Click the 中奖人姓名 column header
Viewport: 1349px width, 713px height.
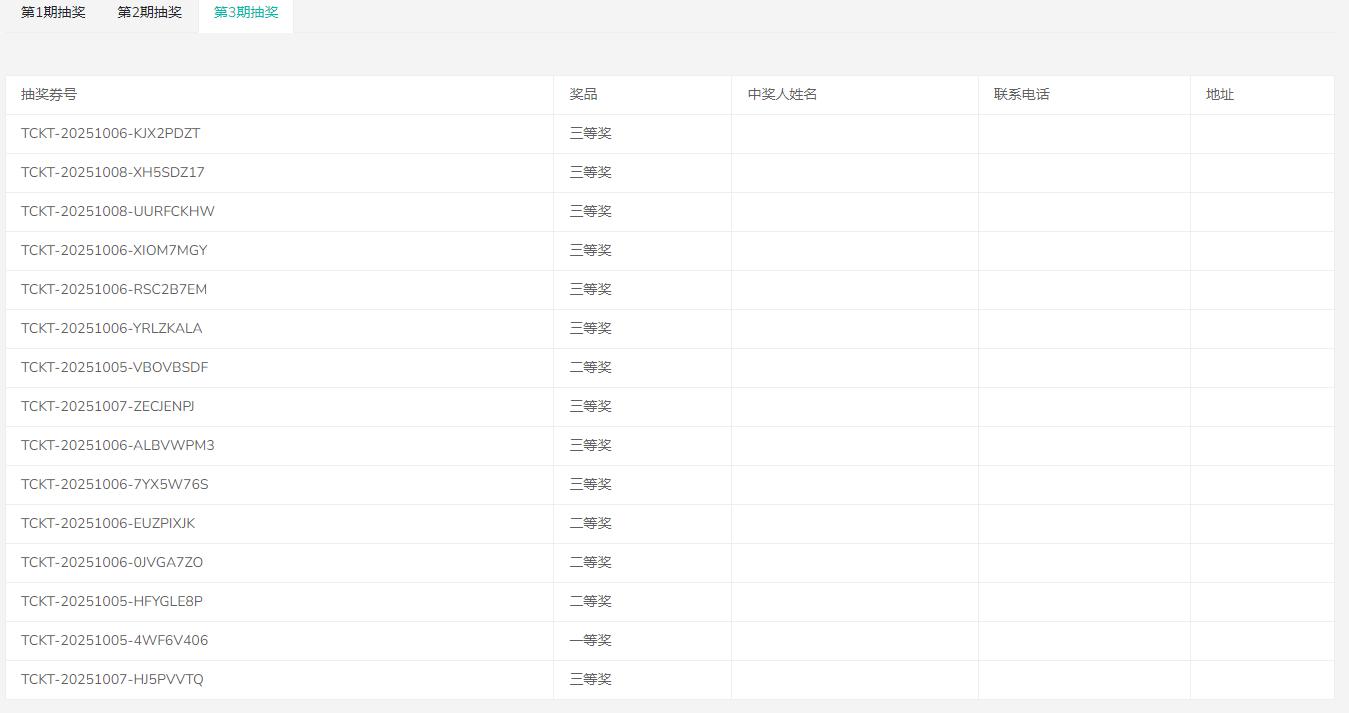tap(782, 95)
